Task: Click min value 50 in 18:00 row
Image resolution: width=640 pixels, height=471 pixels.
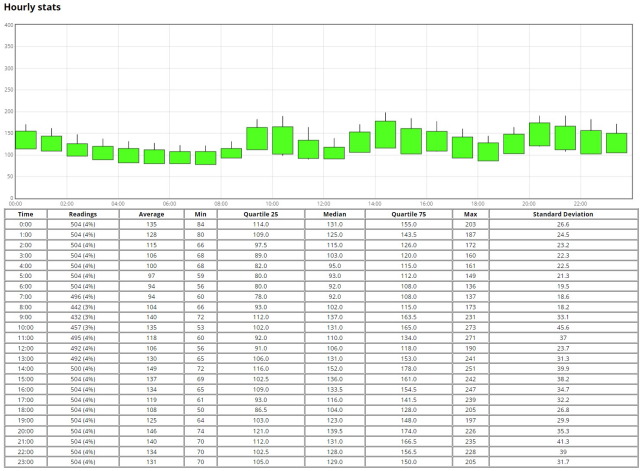Action: point(200,410)
